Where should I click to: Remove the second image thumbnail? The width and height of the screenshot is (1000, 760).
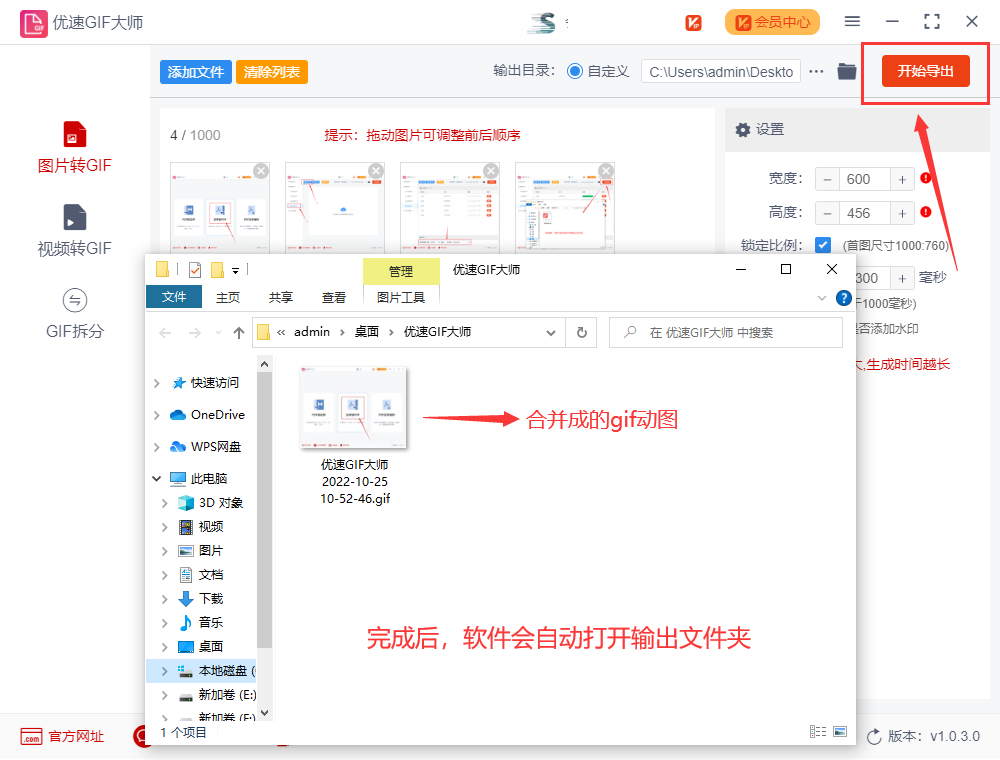[x=376, y=171]
